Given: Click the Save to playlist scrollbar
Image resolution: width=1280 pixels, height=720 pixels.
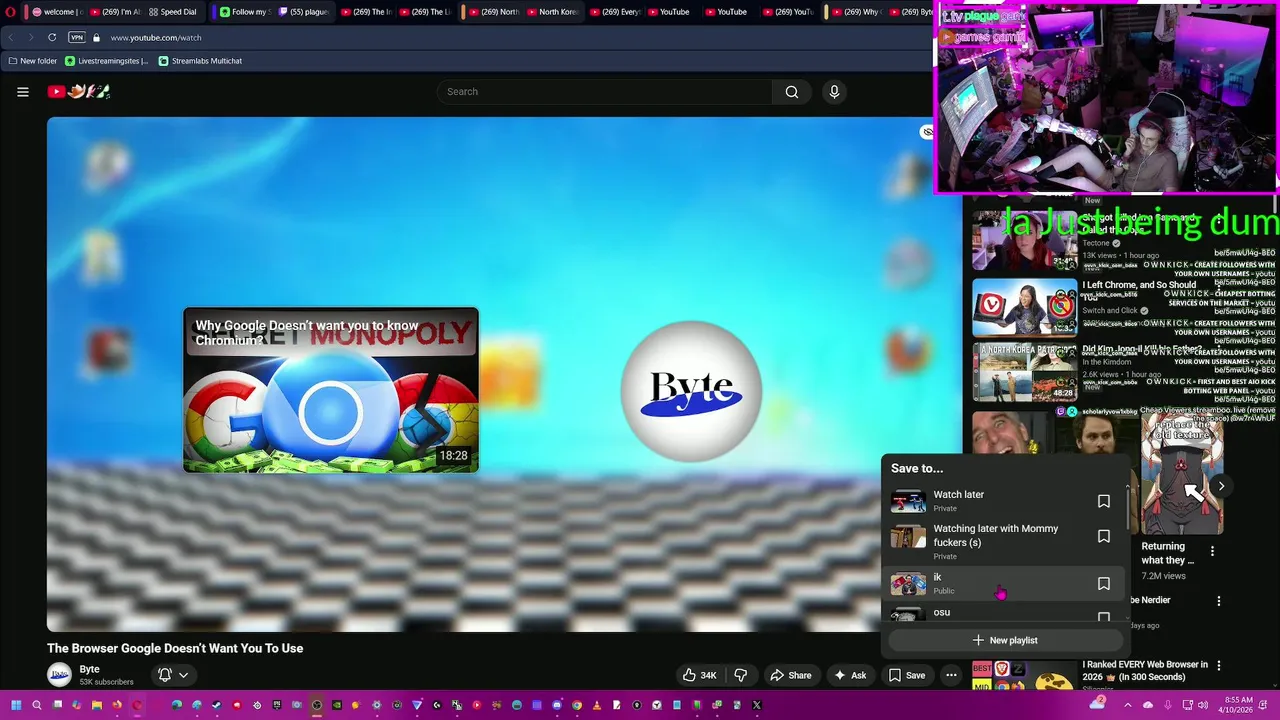Looking at the screenshot, I should [1127, 507].
